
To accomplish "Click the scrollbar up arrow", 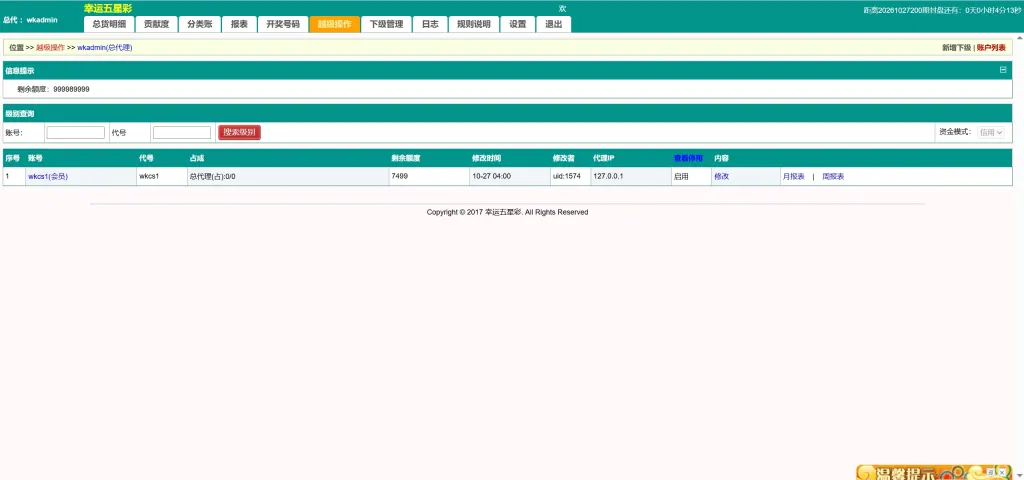I will tap(1019, 38).
